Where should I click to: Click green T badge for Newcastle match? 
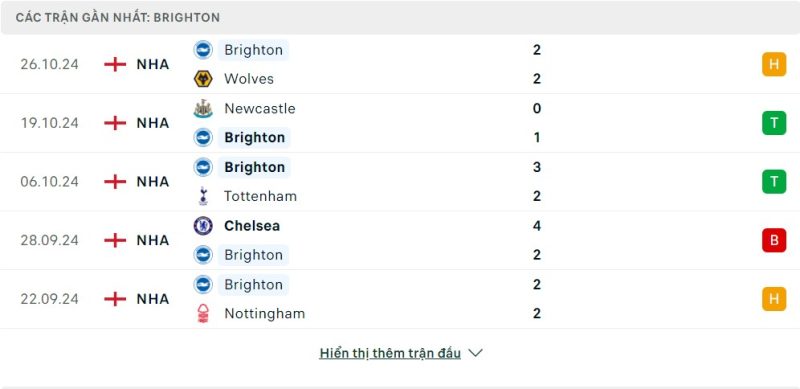pos(774,123)
